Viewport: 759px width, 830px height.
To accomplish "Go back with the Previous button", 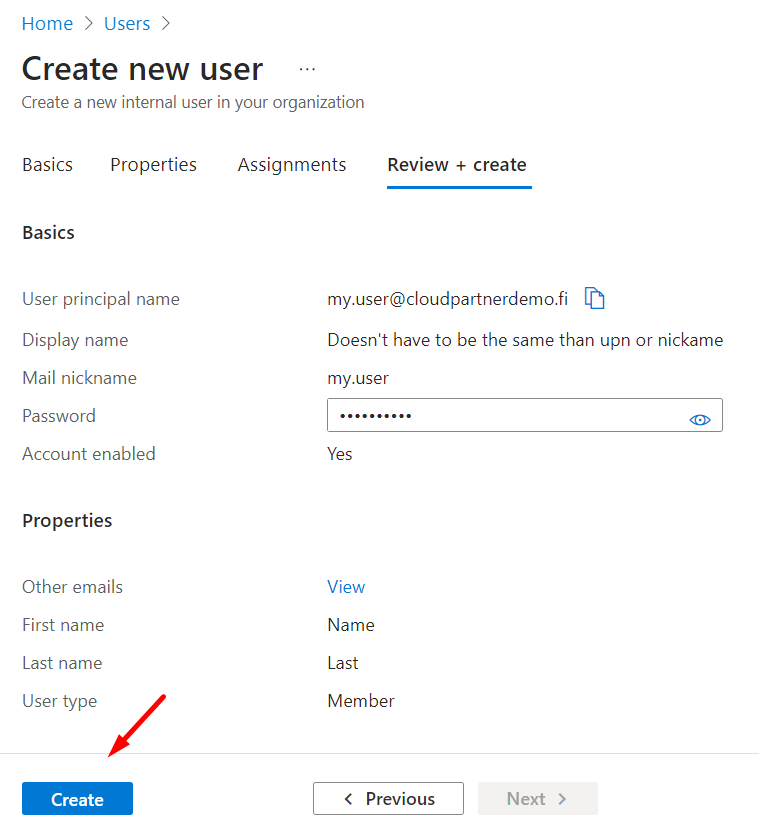I will (x=388, y=799).
